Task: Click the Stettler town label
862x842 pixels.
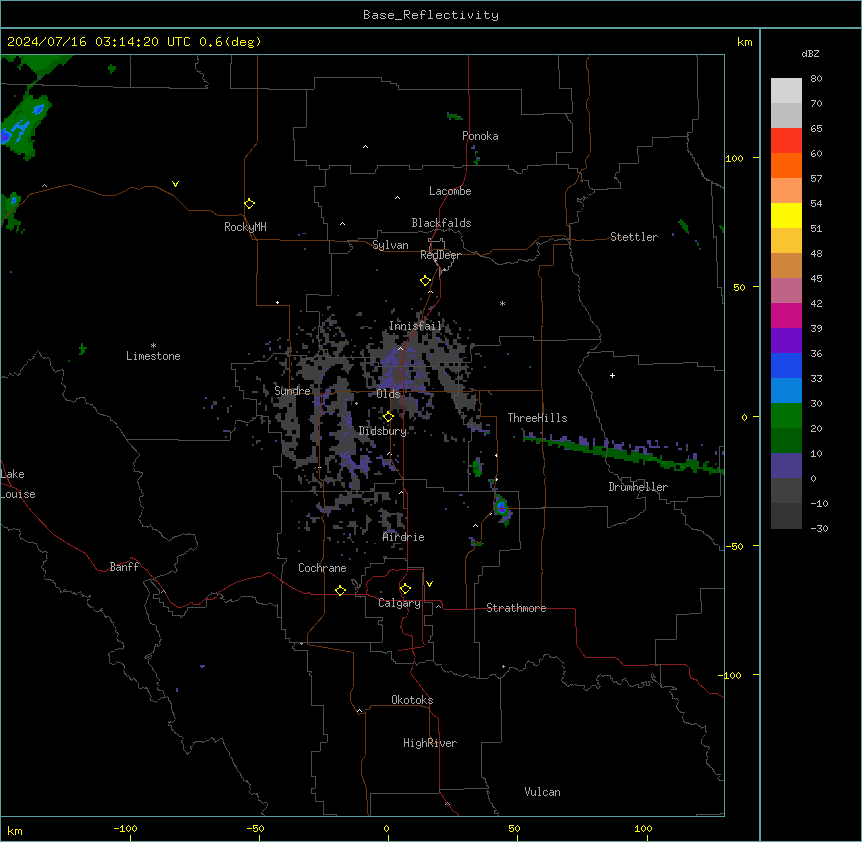Action: point(634,237)
